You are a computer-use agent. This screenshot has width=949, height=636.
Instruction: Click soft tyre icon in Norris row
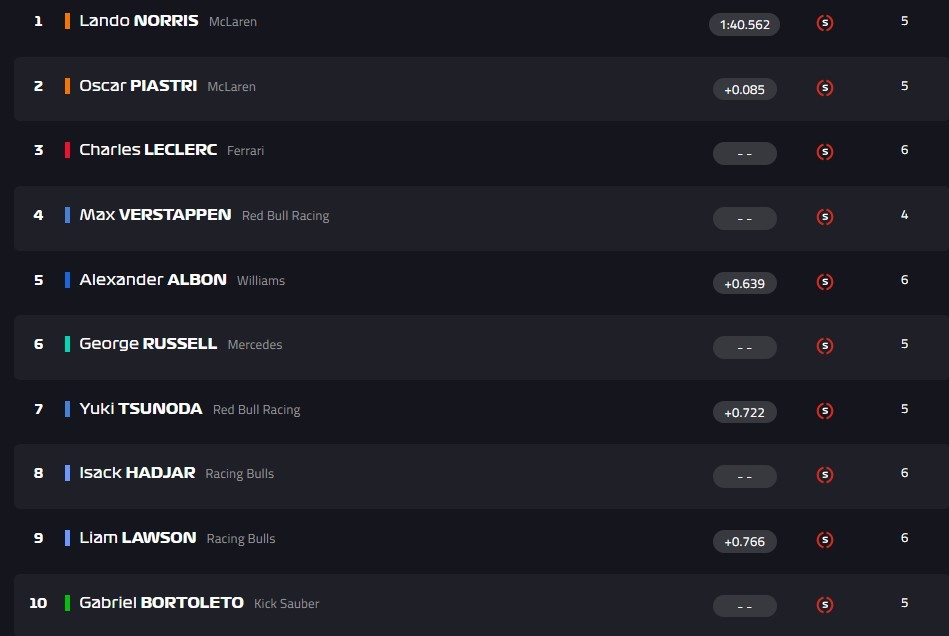tap(825, 23)
